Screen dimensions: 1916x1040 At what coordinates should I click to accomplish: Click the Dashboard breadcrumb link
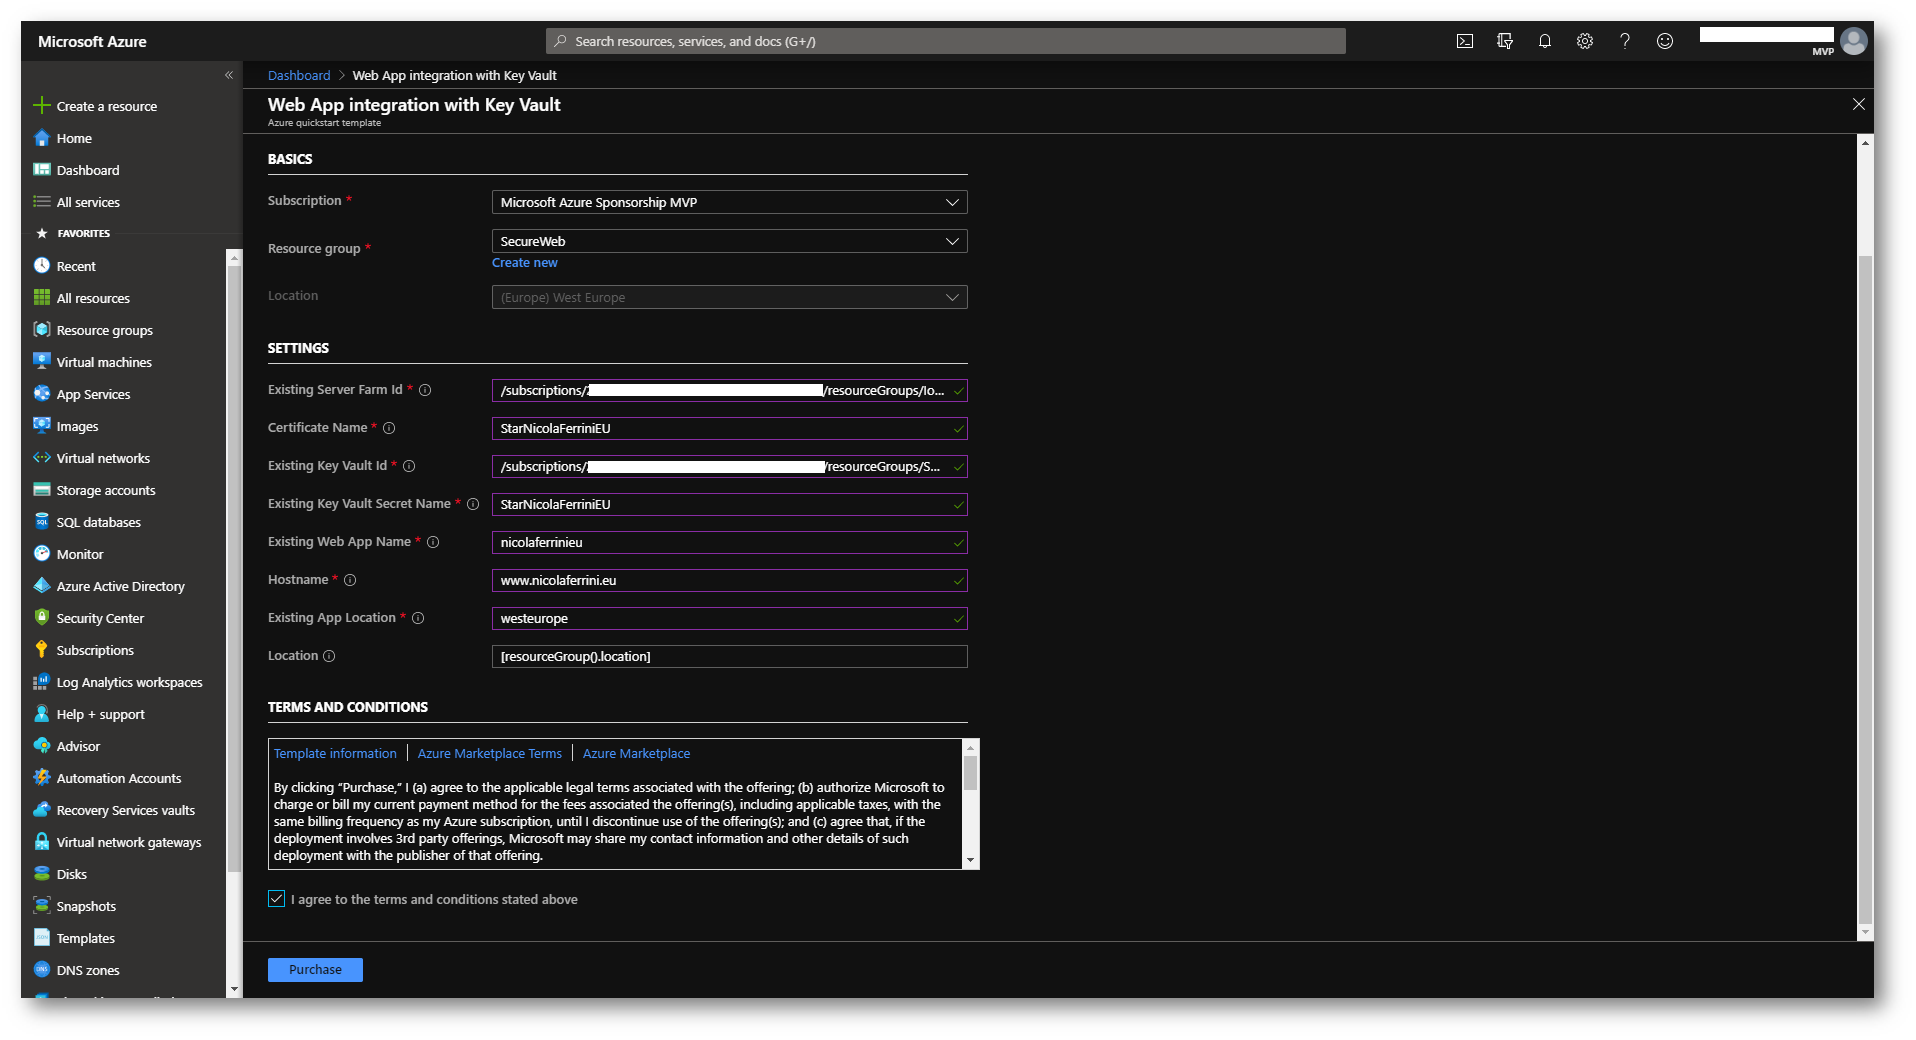tap(299, 75)
